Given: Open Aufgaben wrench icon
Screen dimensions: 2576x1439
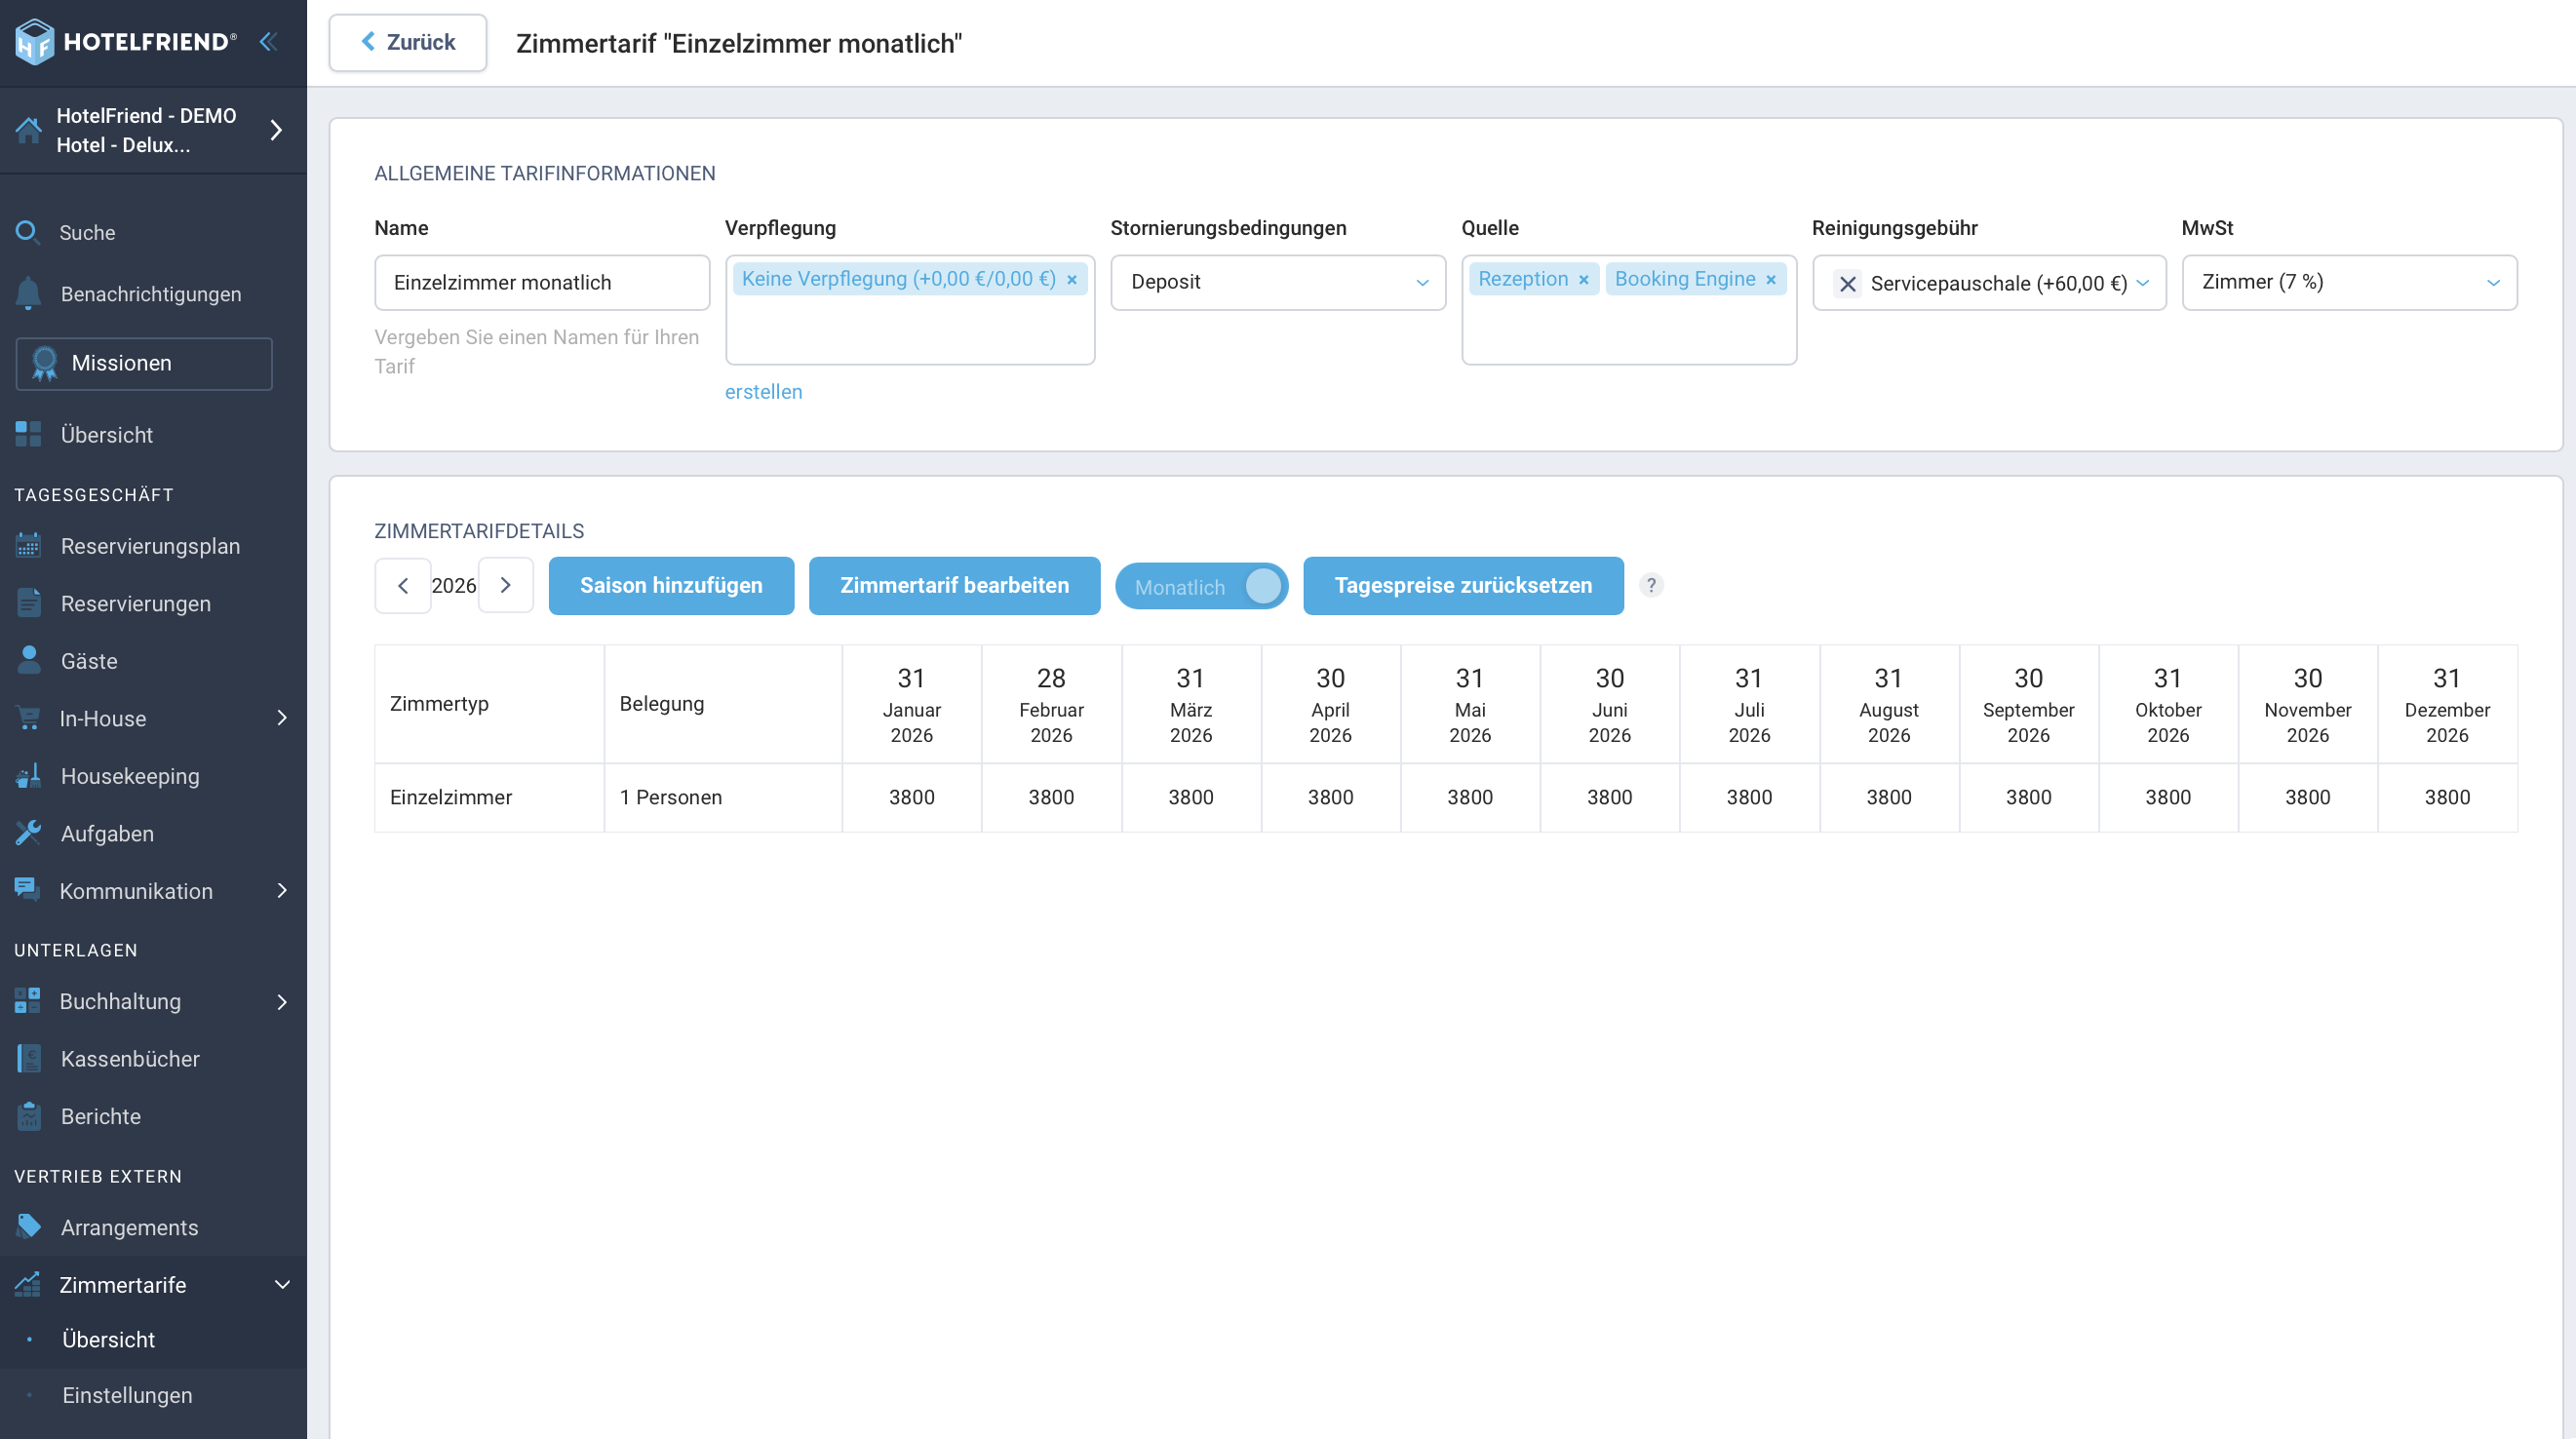Looking at the screenshot, I should click(x=28, y=833).
